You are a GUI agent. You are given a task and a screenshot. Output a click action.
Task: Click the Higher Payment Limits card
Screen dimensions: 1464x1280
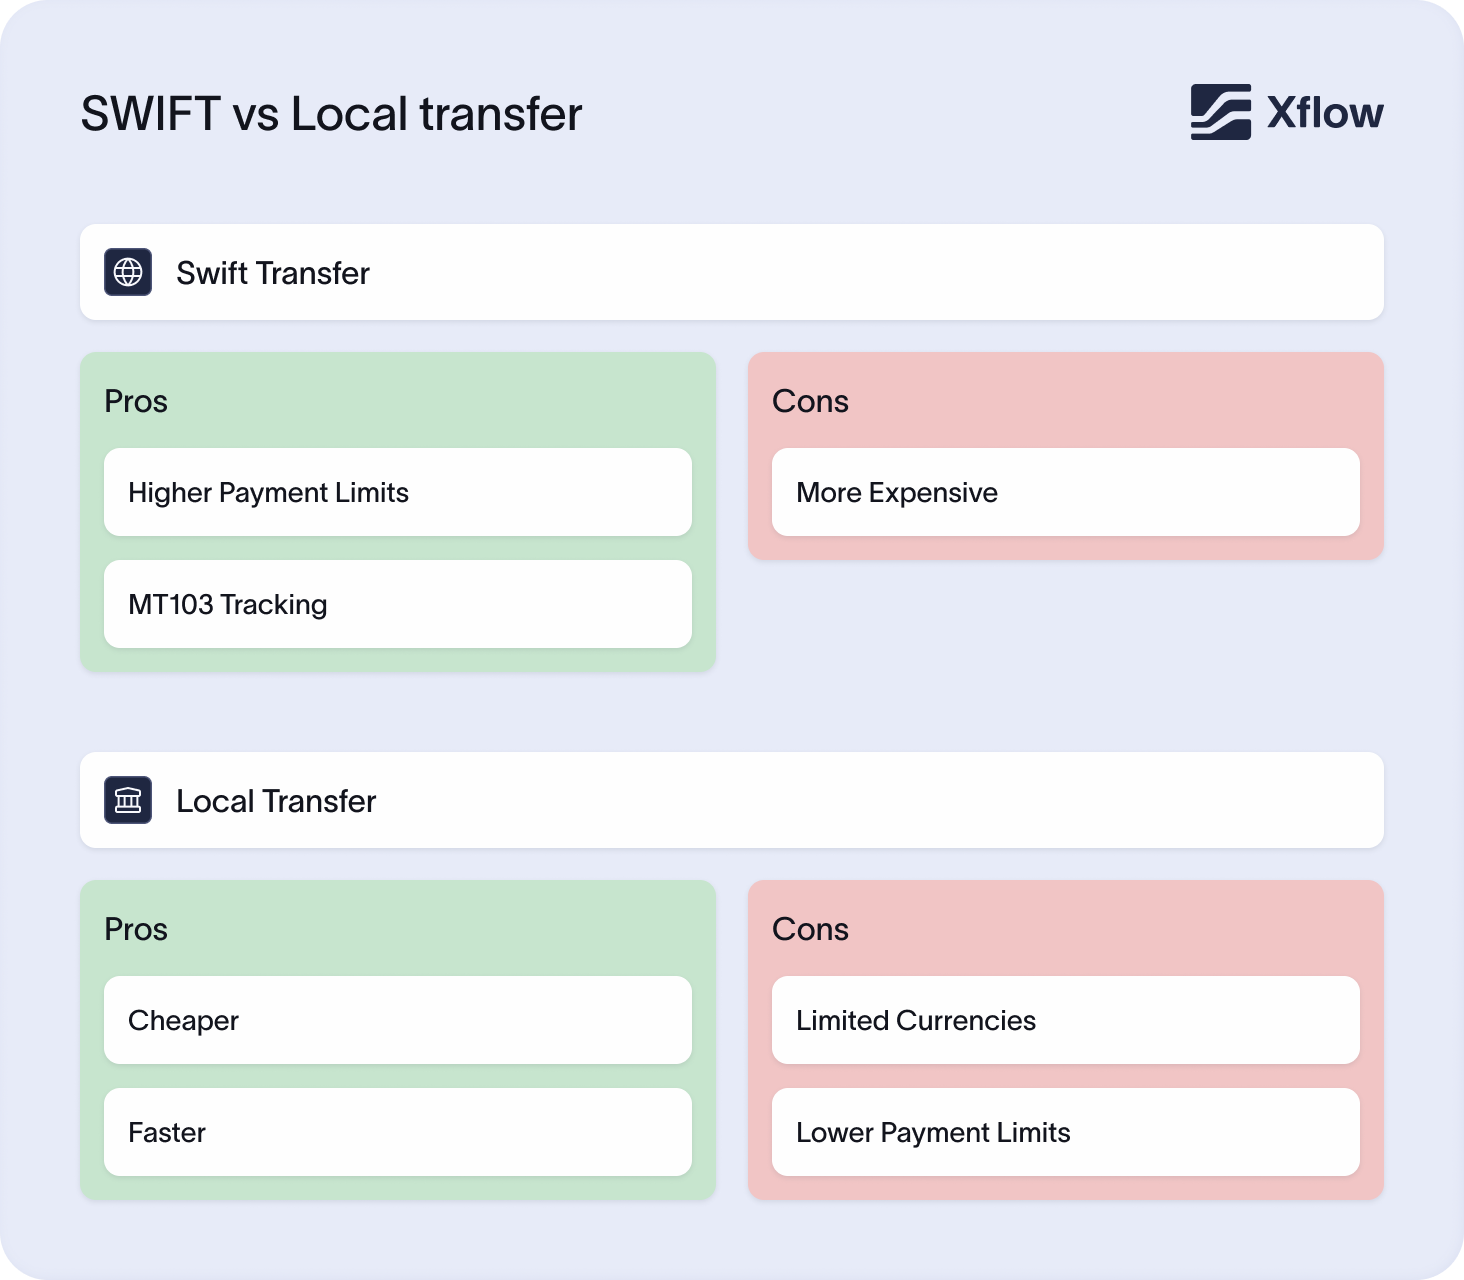click(x=397, y=492)
